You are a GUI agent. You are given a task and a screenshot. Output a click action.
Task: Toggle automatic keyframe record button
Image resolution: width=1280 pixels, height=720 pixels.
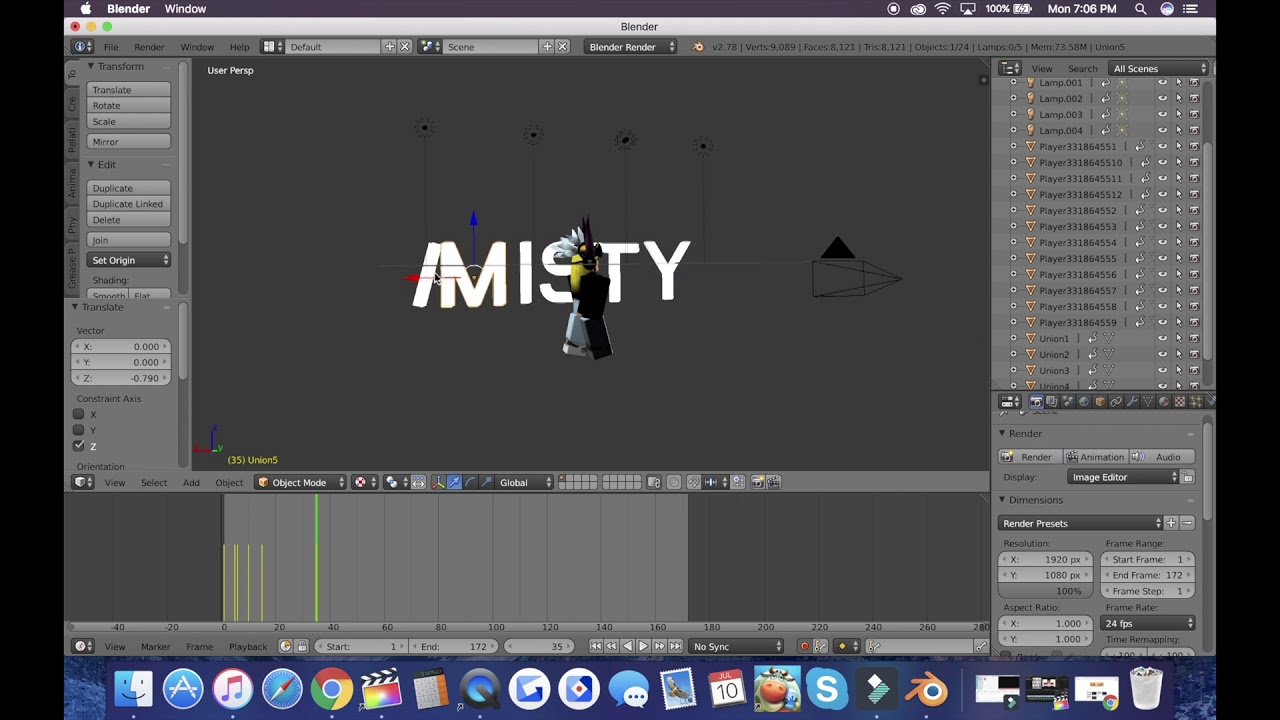point(804,646)
